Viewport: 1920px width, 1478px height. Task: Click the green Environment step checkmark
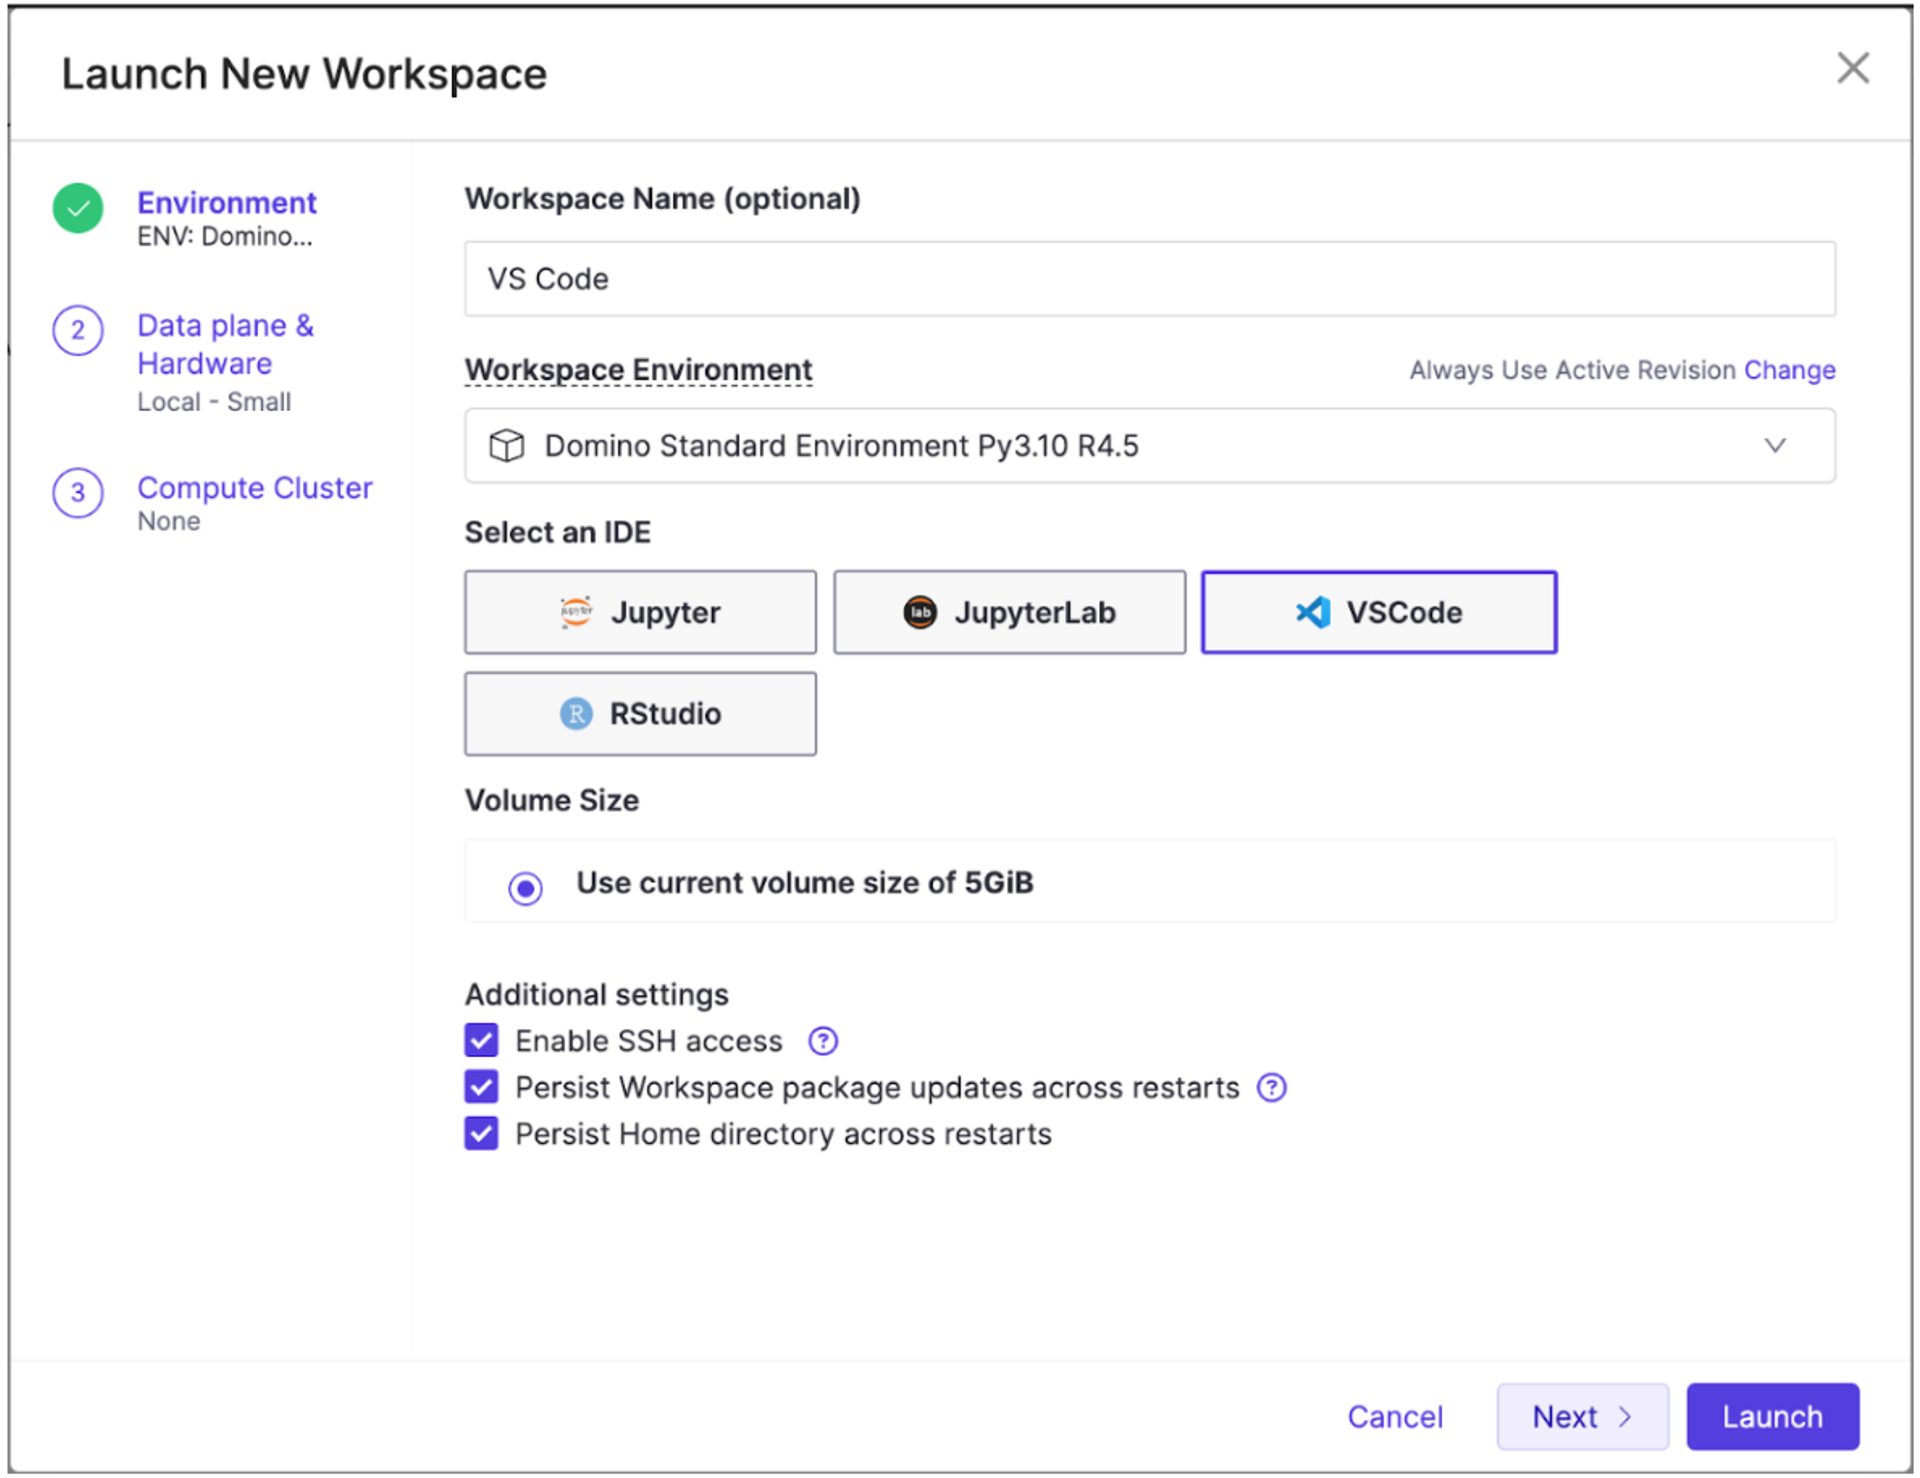pyautogui.click(x=78, y=208)
